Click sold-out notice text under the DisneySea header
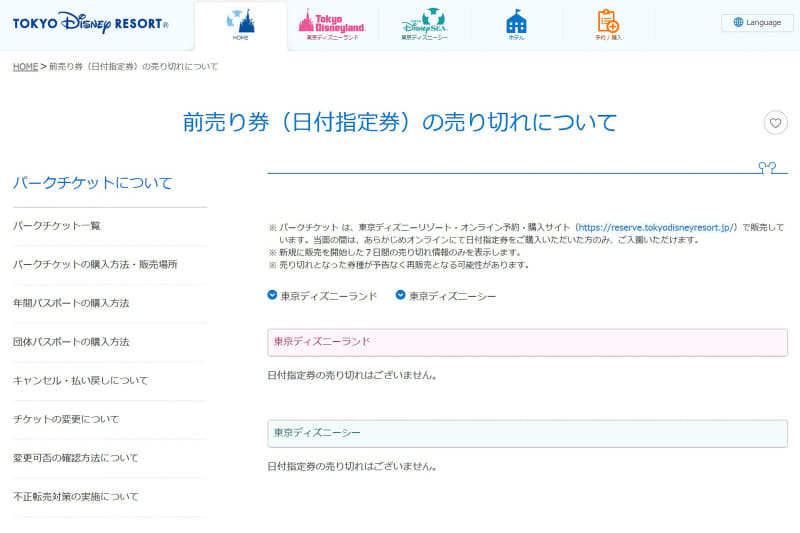This screenshot has height=533, width=800. click(352, 466)
